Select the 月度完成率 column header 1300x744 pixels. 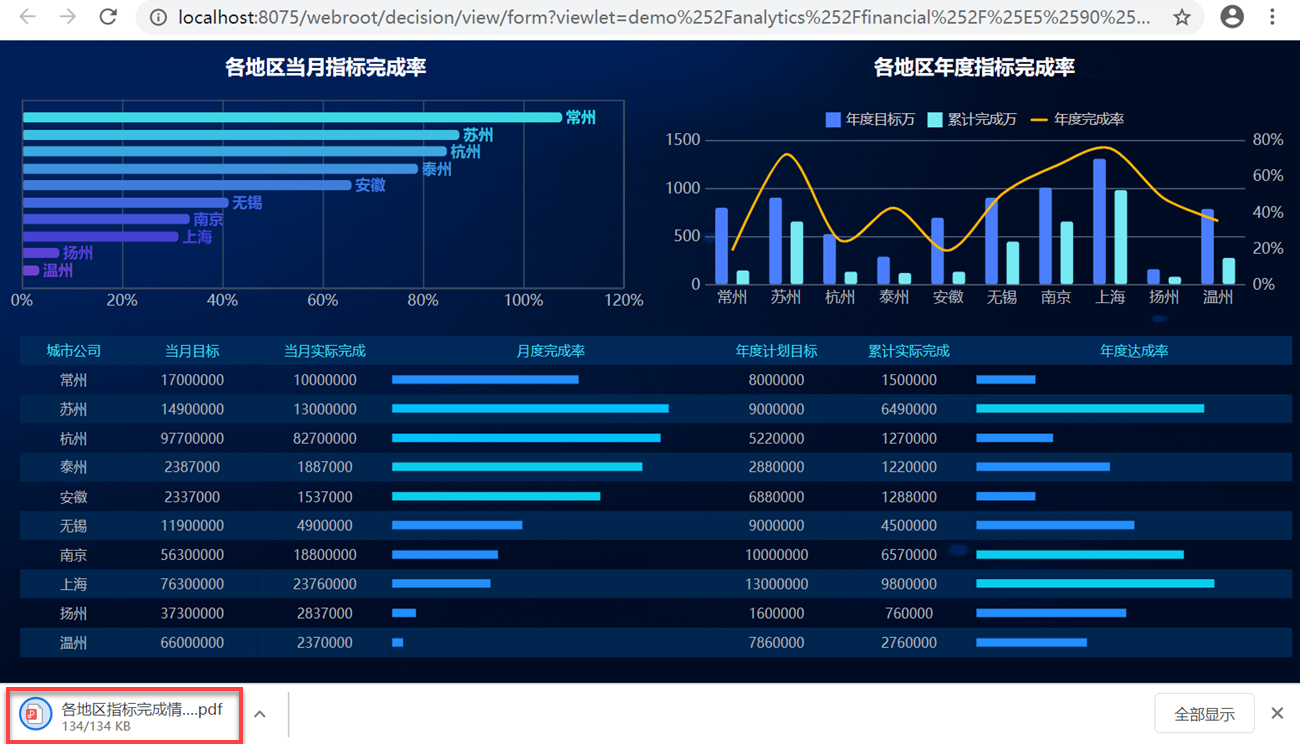tap(550, 351)
